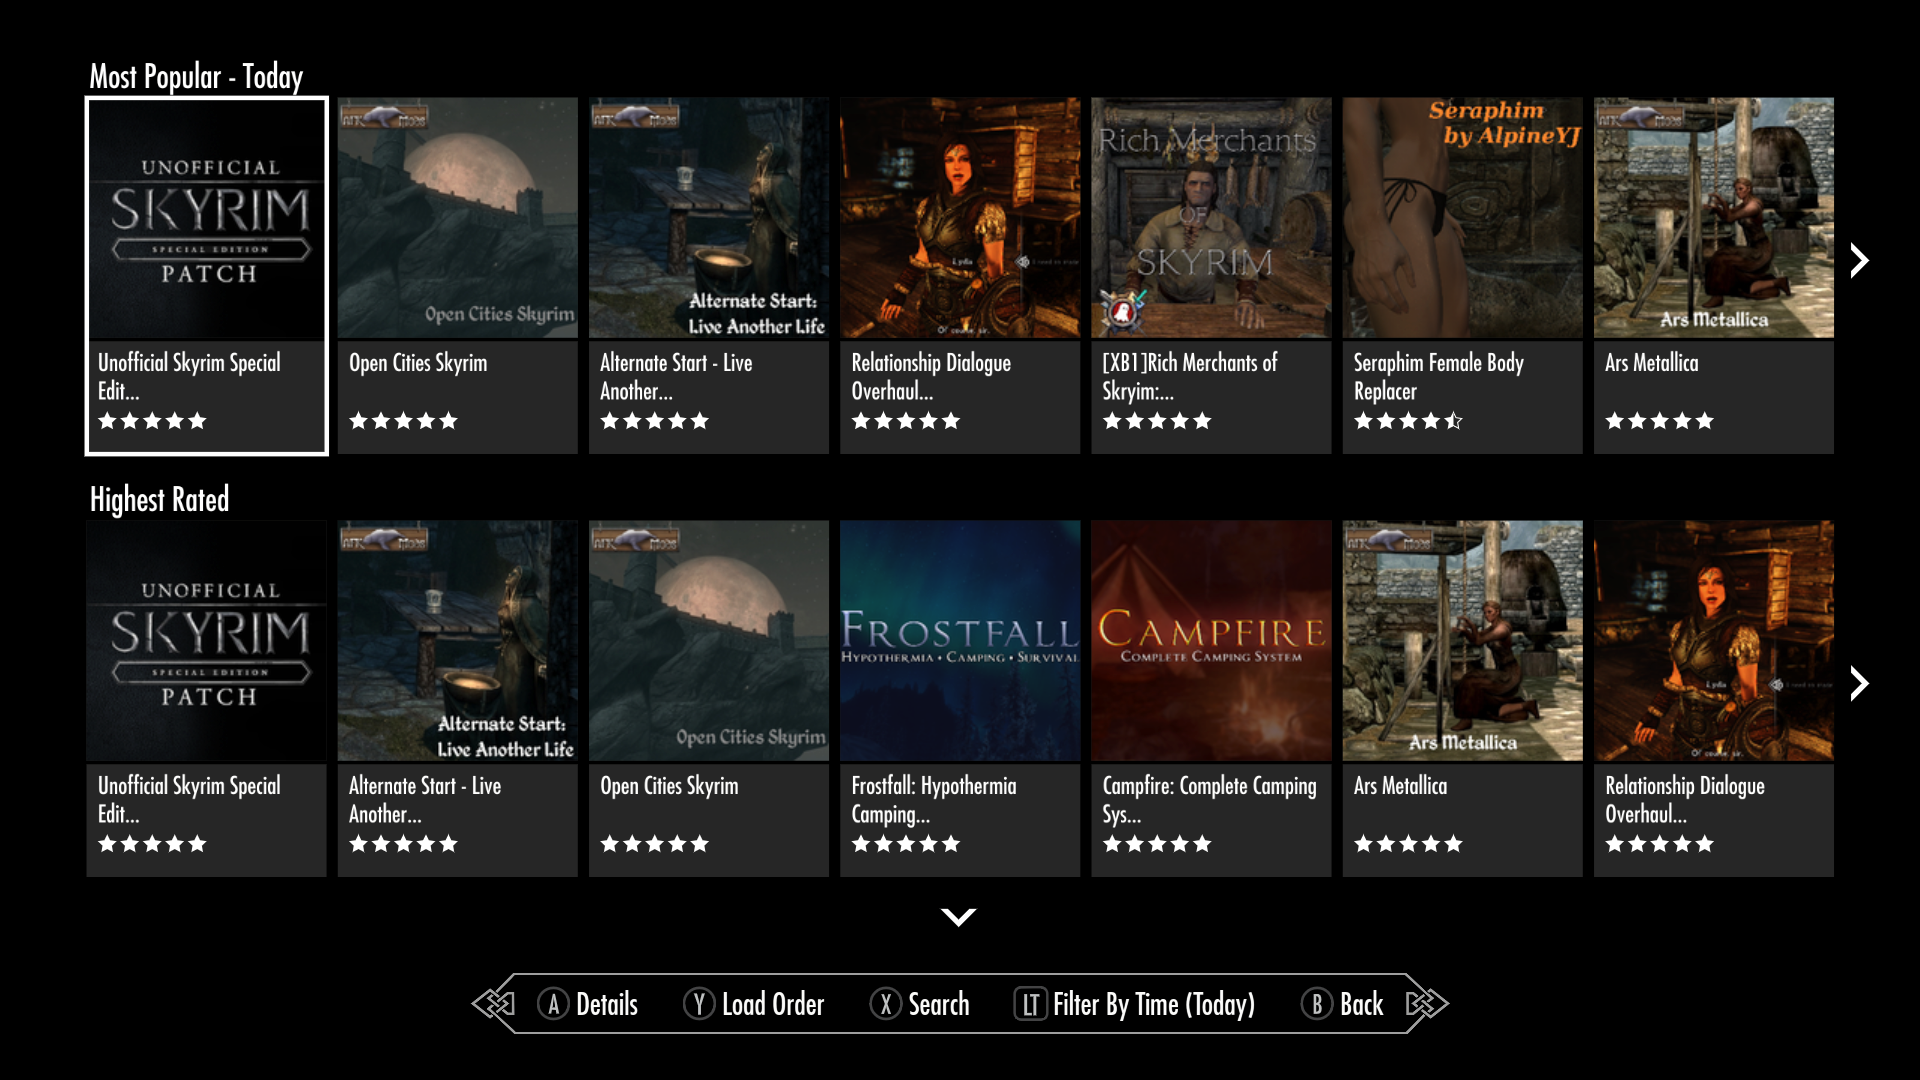This screenshot has height=1080, width=1920.
Task: Expand Most Popular row with right arrow
Action: tap(1859, 261)
